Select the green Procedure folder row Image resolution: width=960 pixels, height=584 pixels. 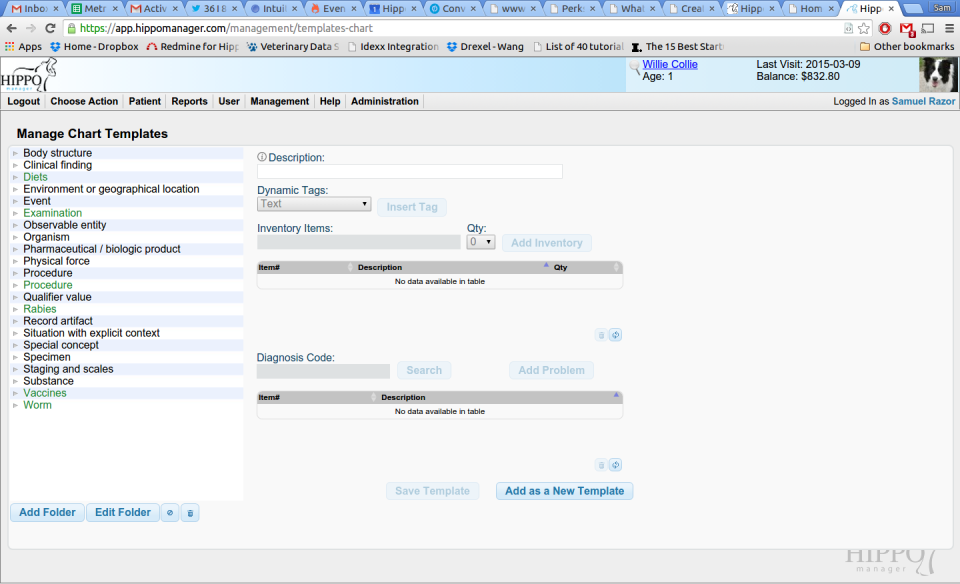click(x=127, y=285)
